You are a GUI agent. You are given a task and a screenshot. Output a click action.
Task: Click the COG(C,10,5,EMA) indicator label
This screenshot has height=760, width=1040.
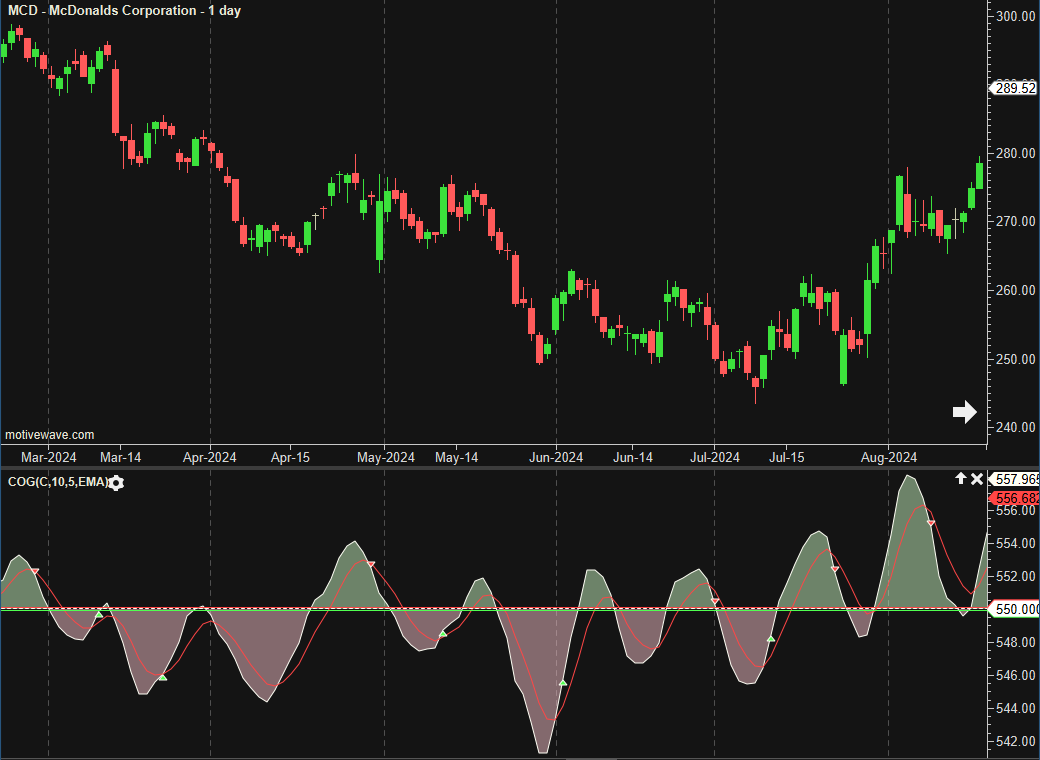pyautogui.click(x=56, y=483)
